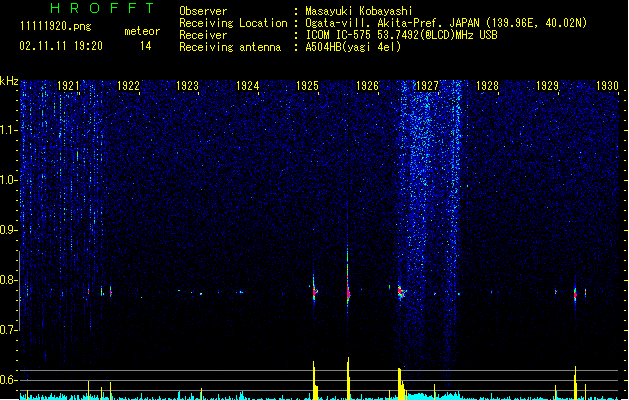Click the meteor echo before 1927
This screenshot has height=400, width=629.
click(x=400, y=292)
